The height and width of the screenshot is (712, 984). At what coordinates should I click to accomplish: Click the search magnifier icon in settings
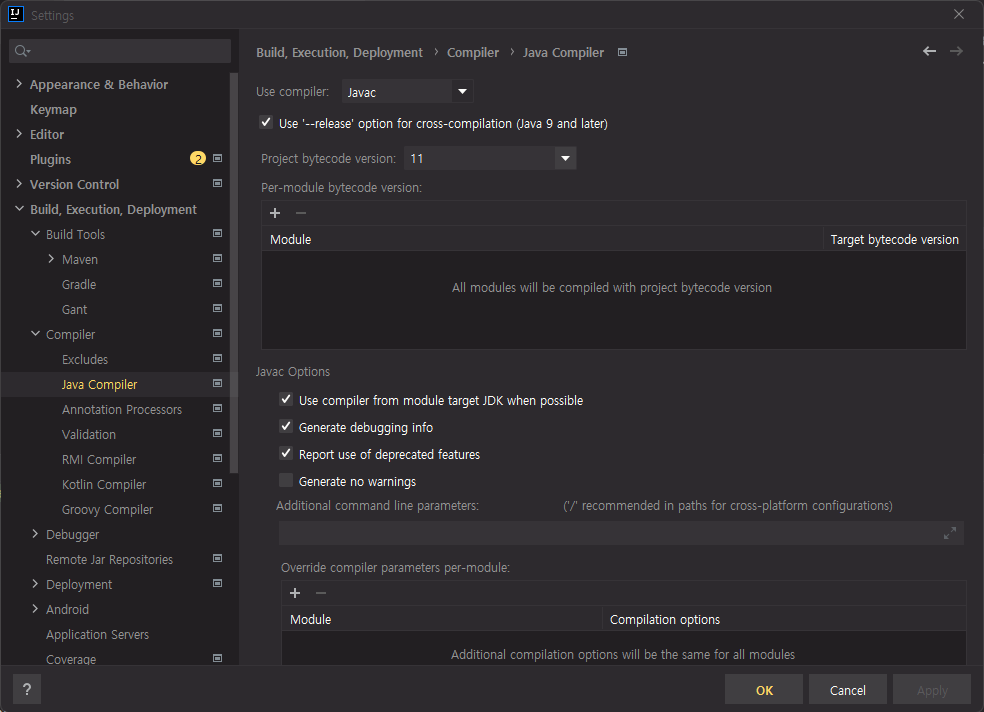(22, 51)
